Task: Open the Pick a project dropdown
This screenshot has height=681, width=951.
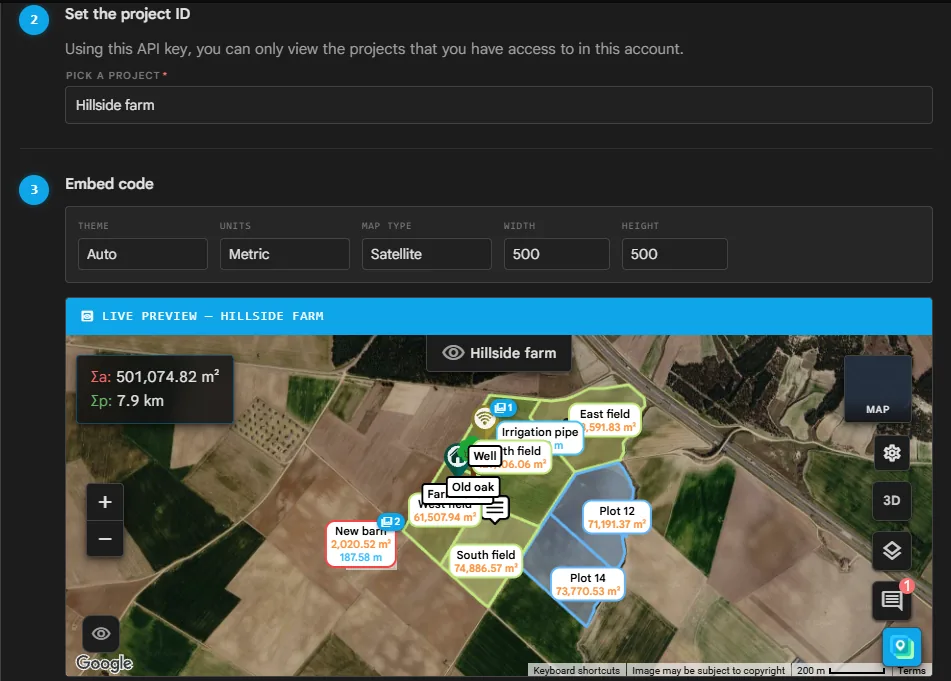Action: pyautogui.click(x=499, y=105)
